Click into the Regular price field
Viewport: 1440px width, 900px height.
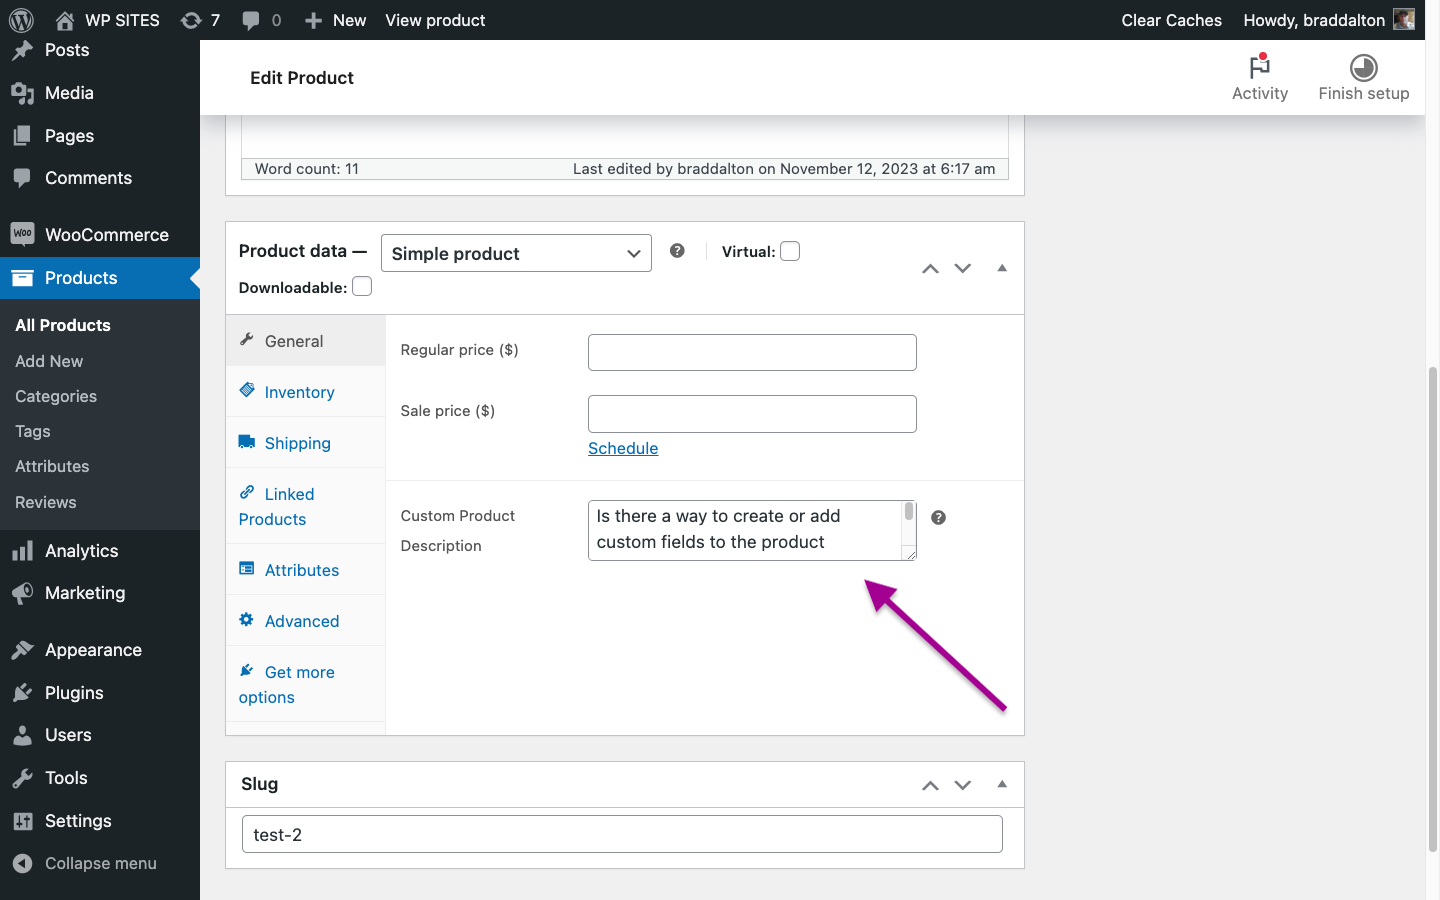click(752, 352)
